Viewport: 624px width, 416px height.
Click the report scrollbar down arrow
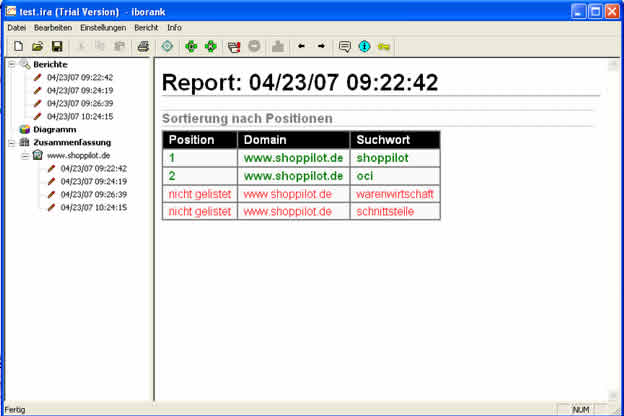[x=613, y=395]
